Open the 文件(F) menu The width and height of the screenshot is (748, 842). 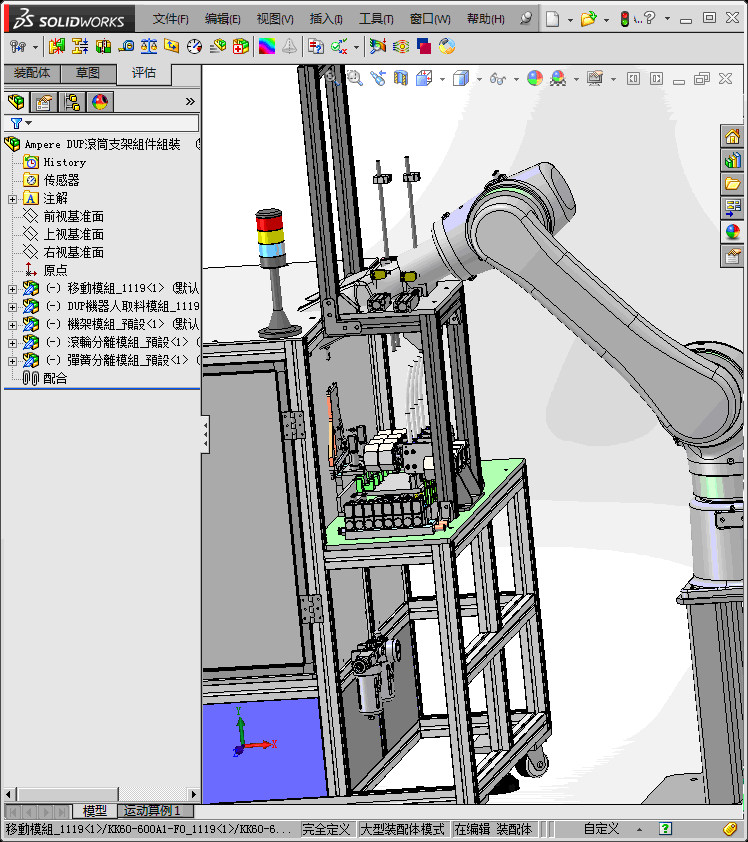tap(171, 19)
